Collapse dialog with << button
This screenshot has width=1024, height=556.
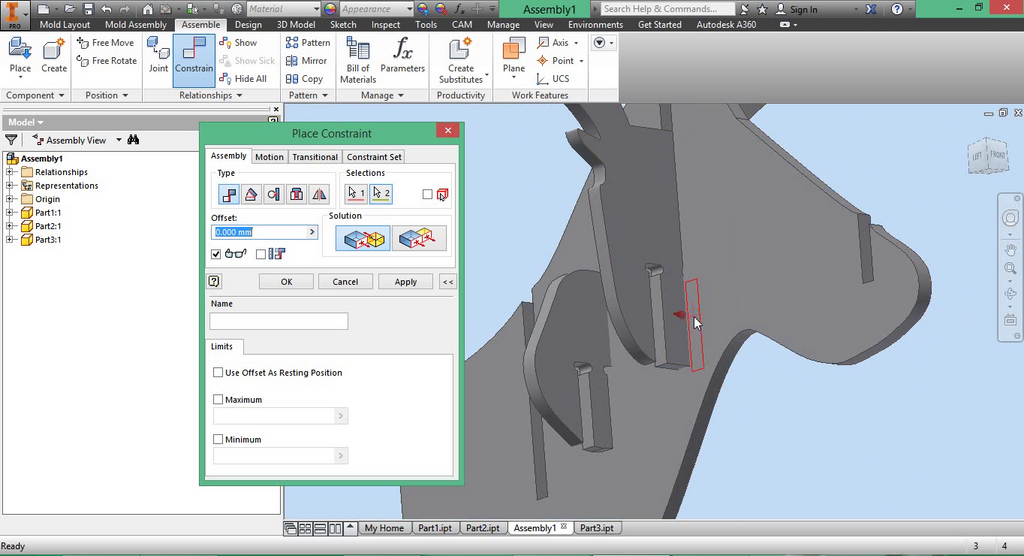point(448,282)
